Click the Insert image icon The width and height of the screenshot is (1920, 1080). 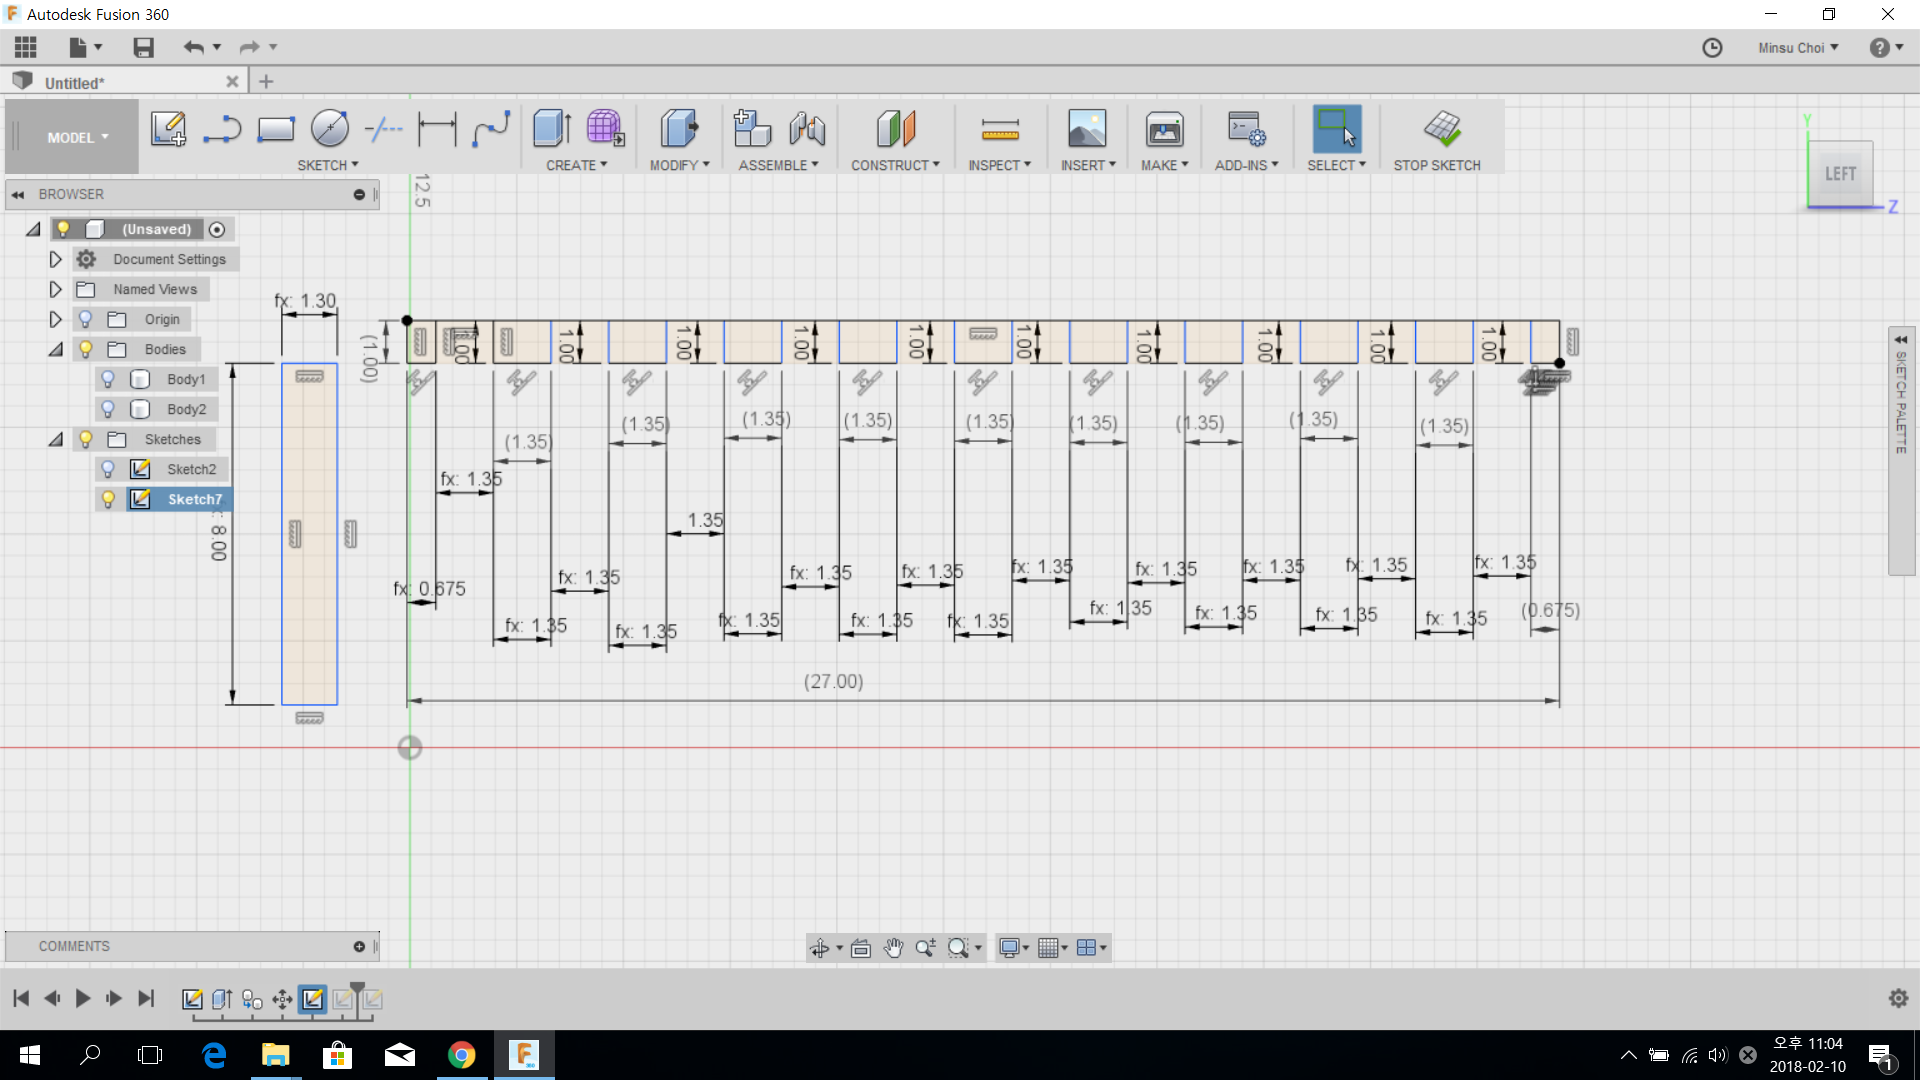1087,129
